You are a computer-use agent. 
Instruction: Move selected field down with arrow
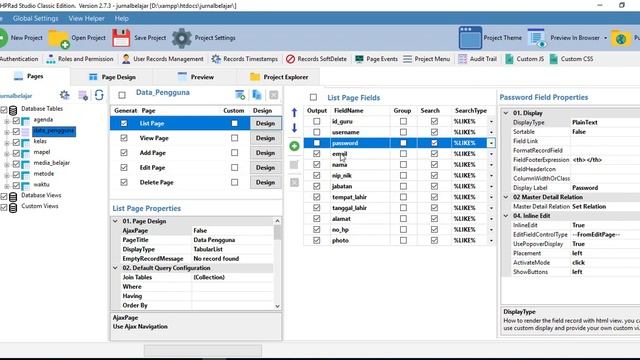294,128
